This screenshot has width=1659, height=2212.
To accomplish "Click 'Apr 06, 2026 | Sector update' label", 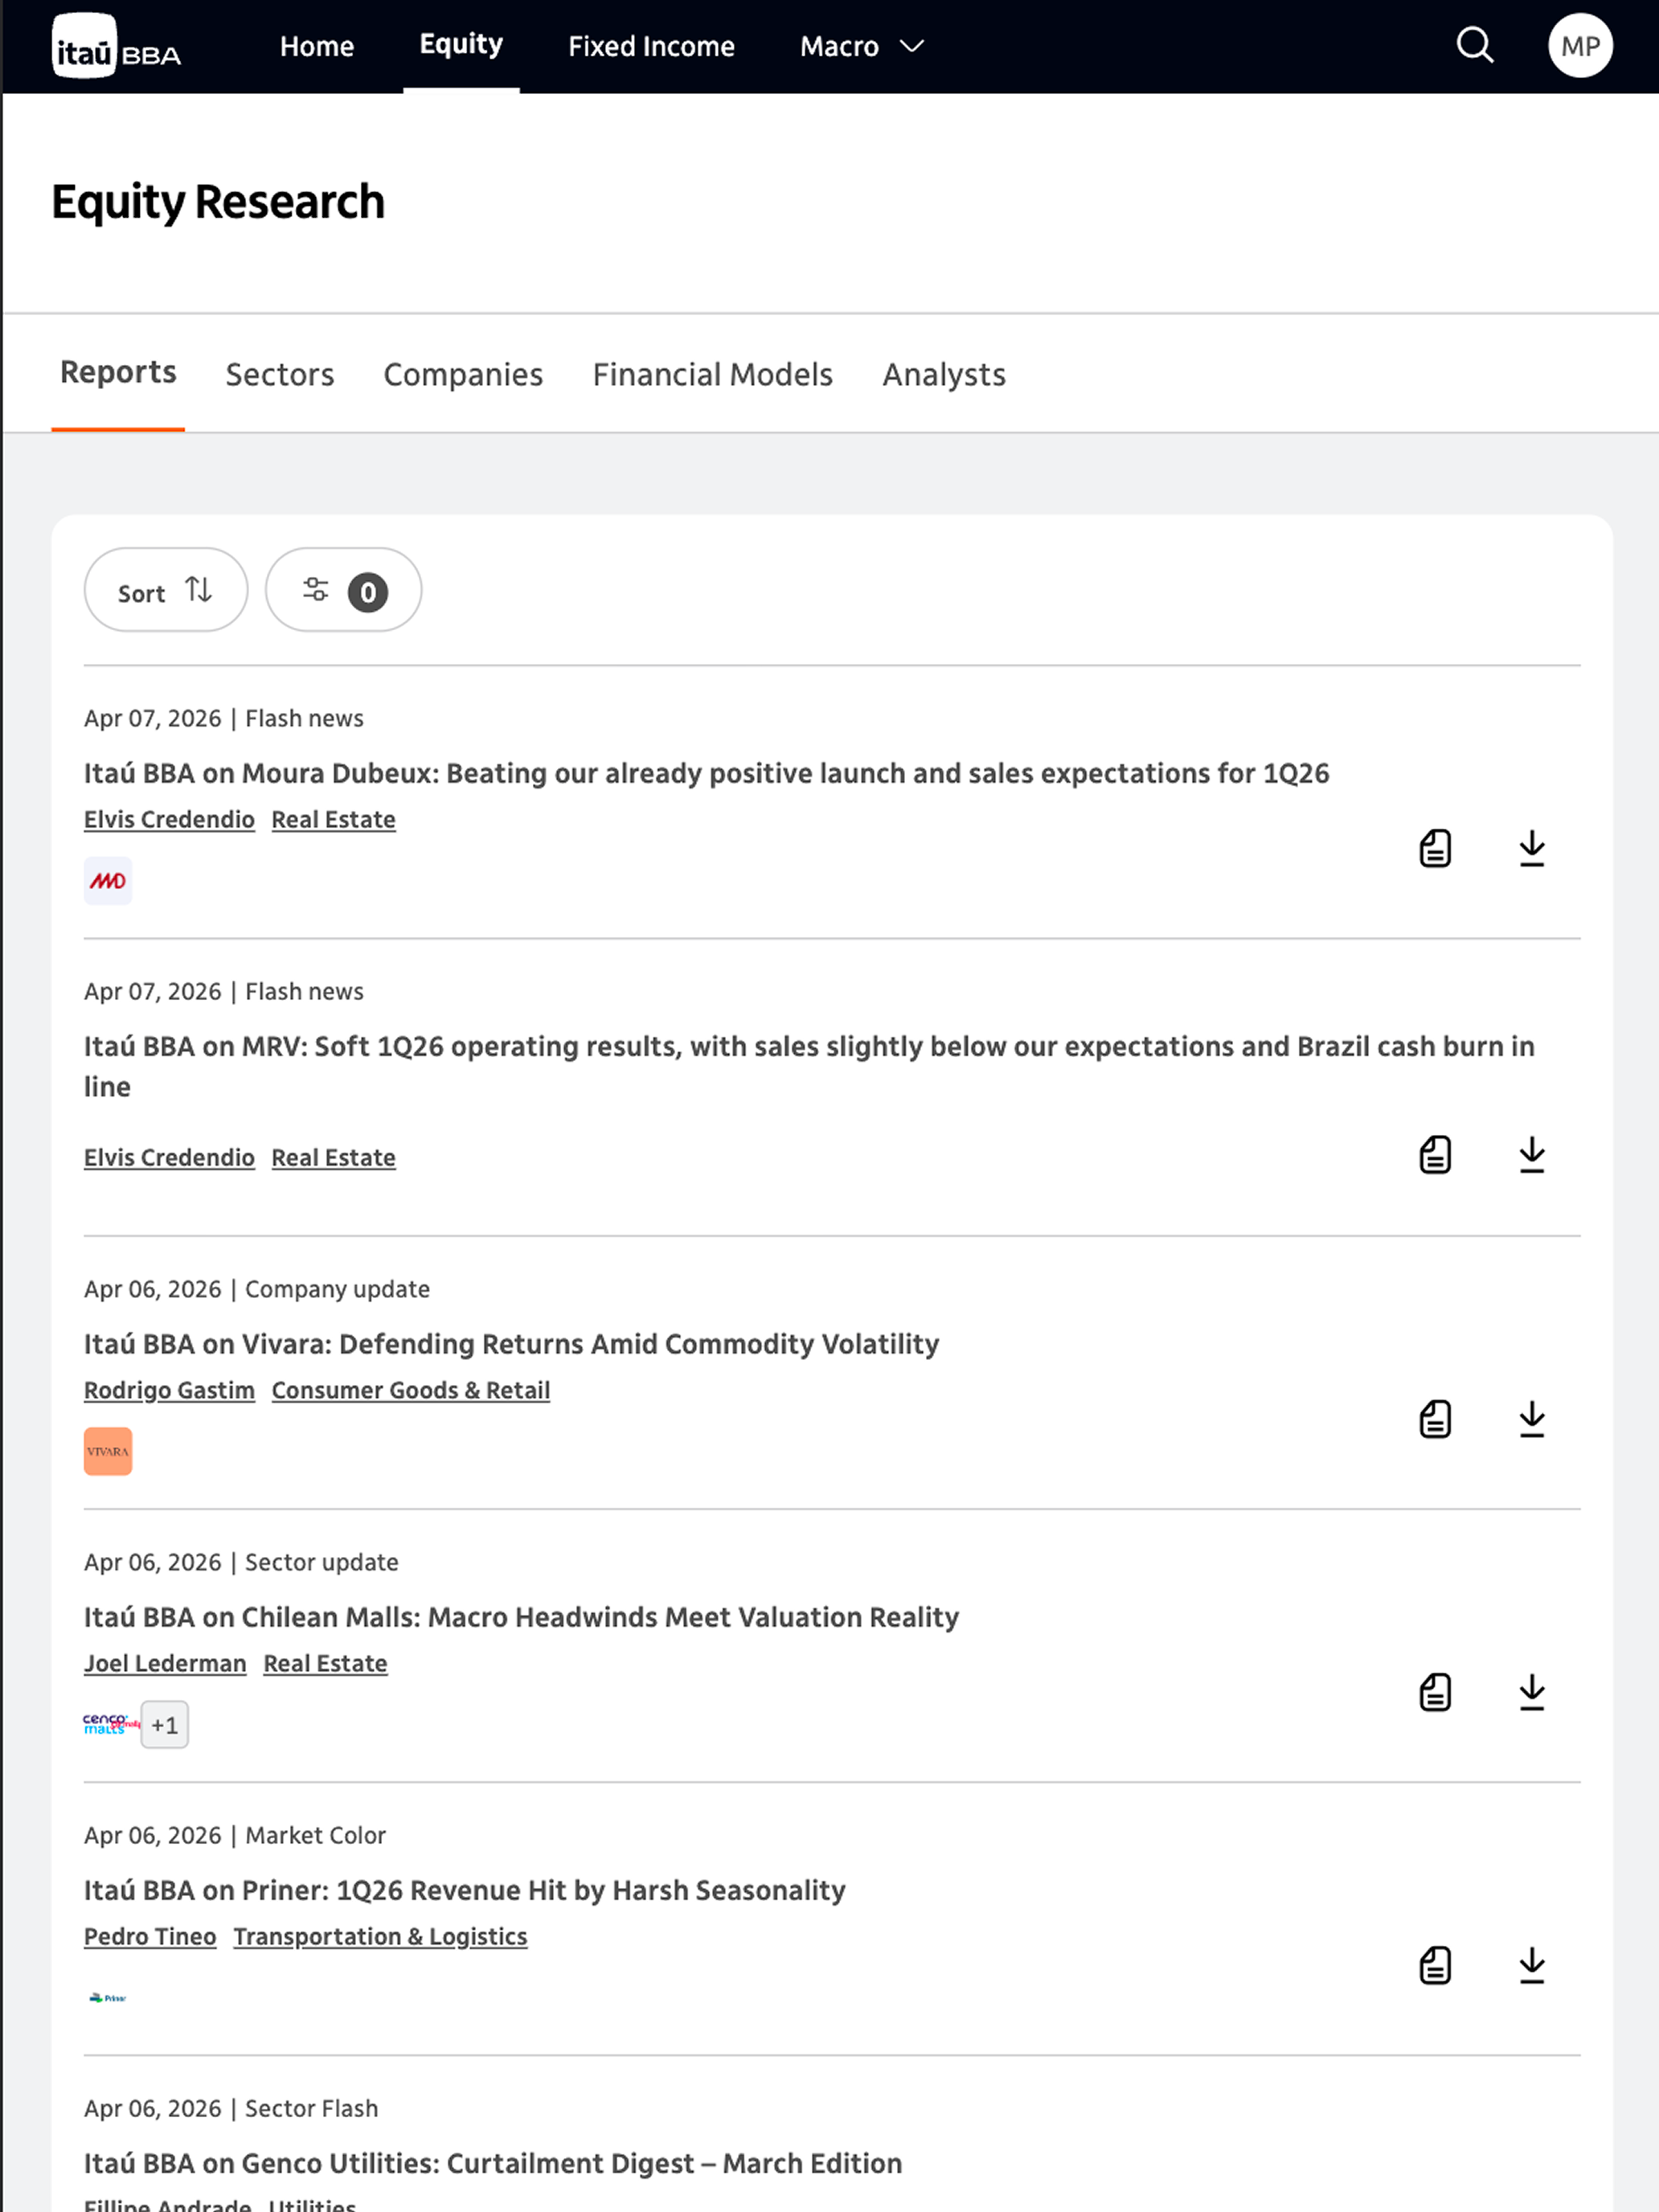I will pyautogui.click(x=241, y=1562).
